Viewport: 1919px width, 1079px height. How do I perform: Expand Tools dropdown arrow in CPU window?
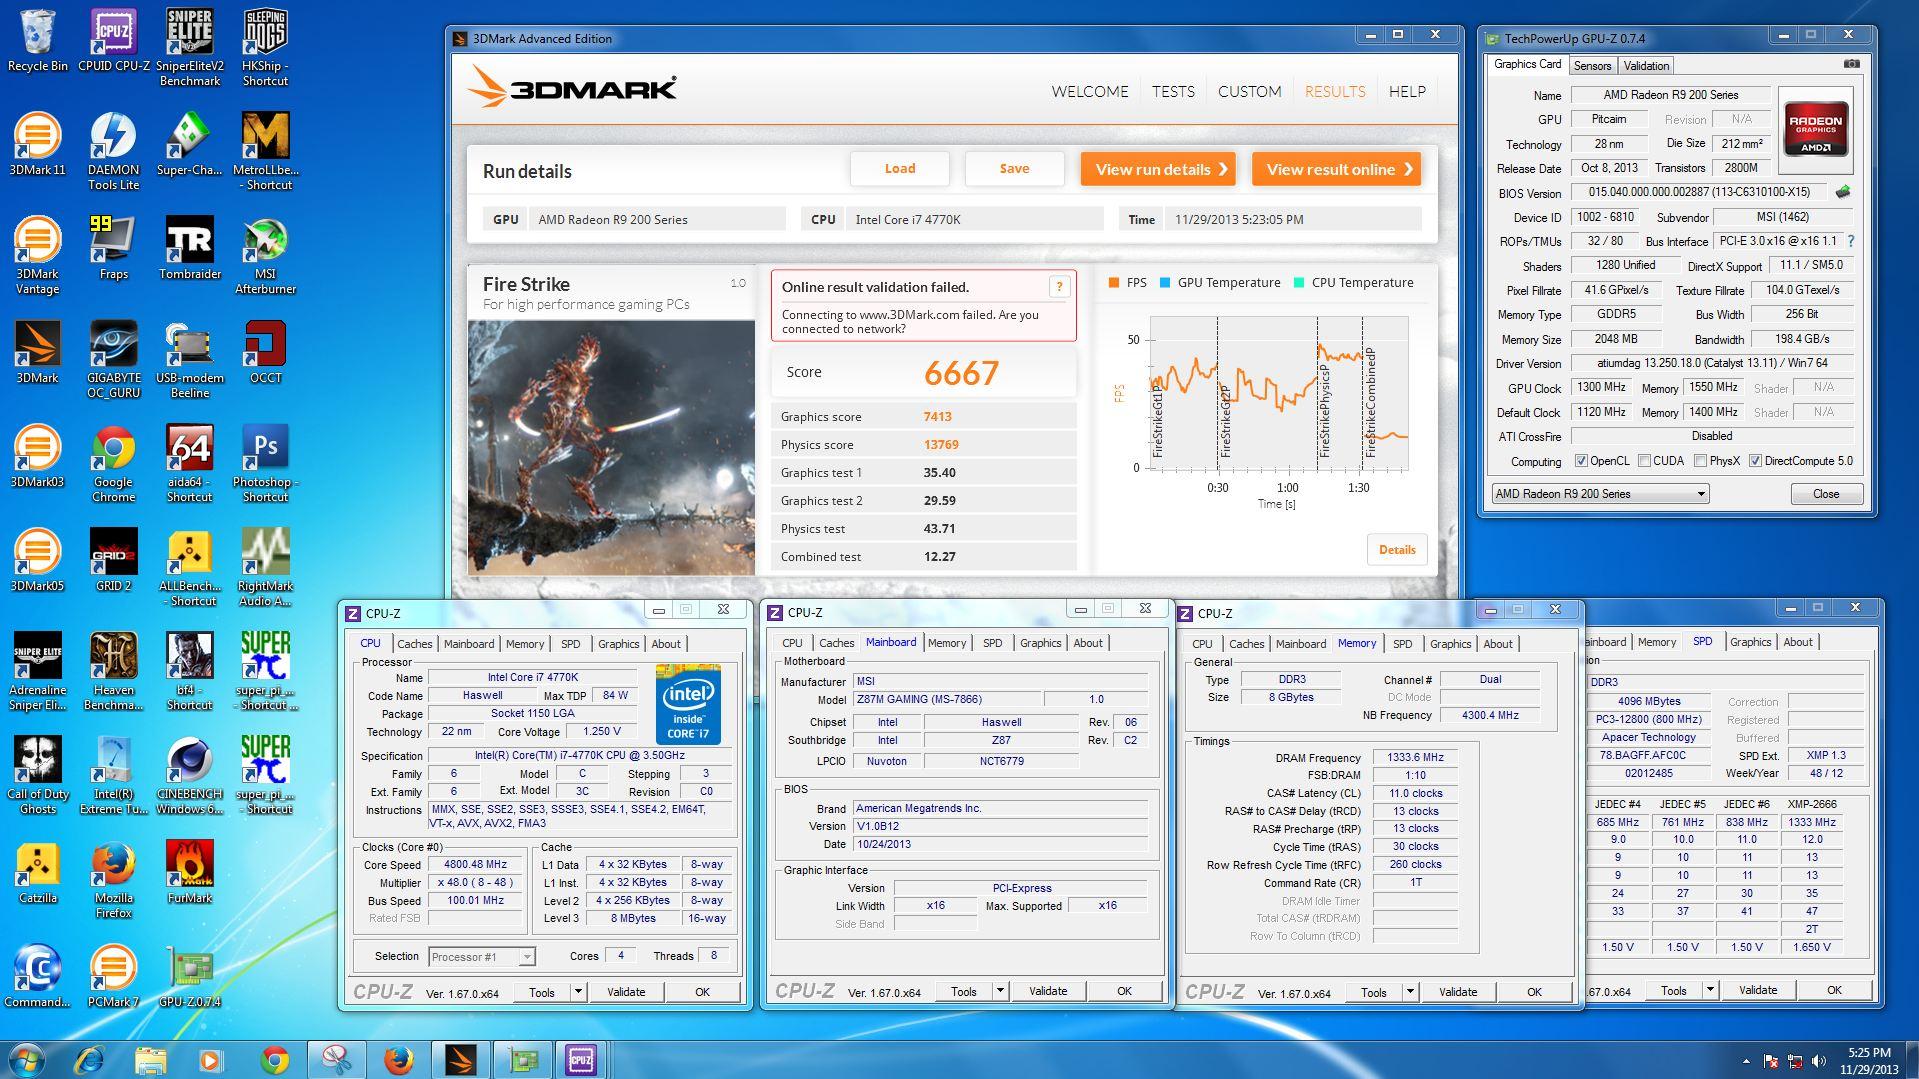[x=578, y=992]
